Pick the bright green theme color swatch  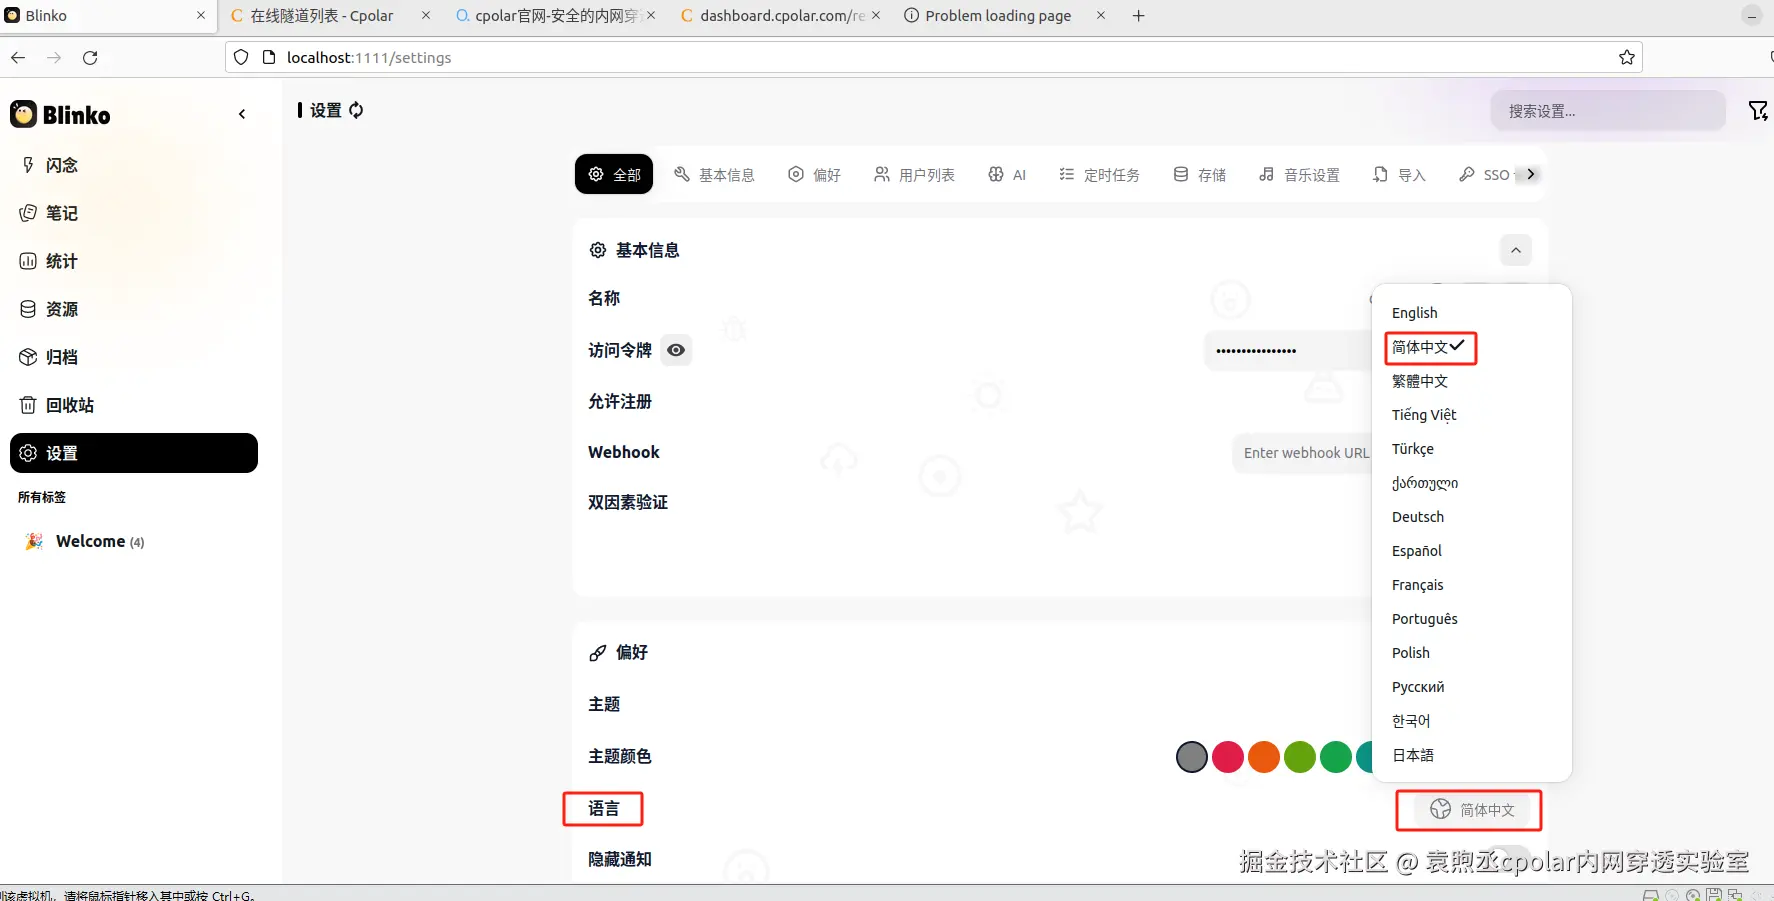(x=1336, y=757)
